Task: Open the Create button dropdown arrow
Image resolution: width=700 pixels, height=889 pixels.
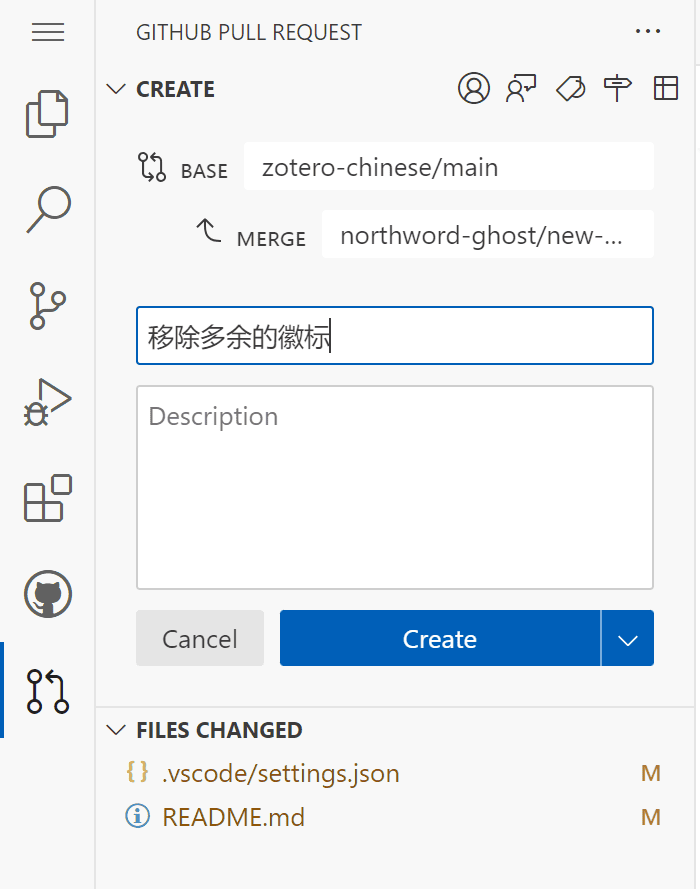Action: [628, 639]
